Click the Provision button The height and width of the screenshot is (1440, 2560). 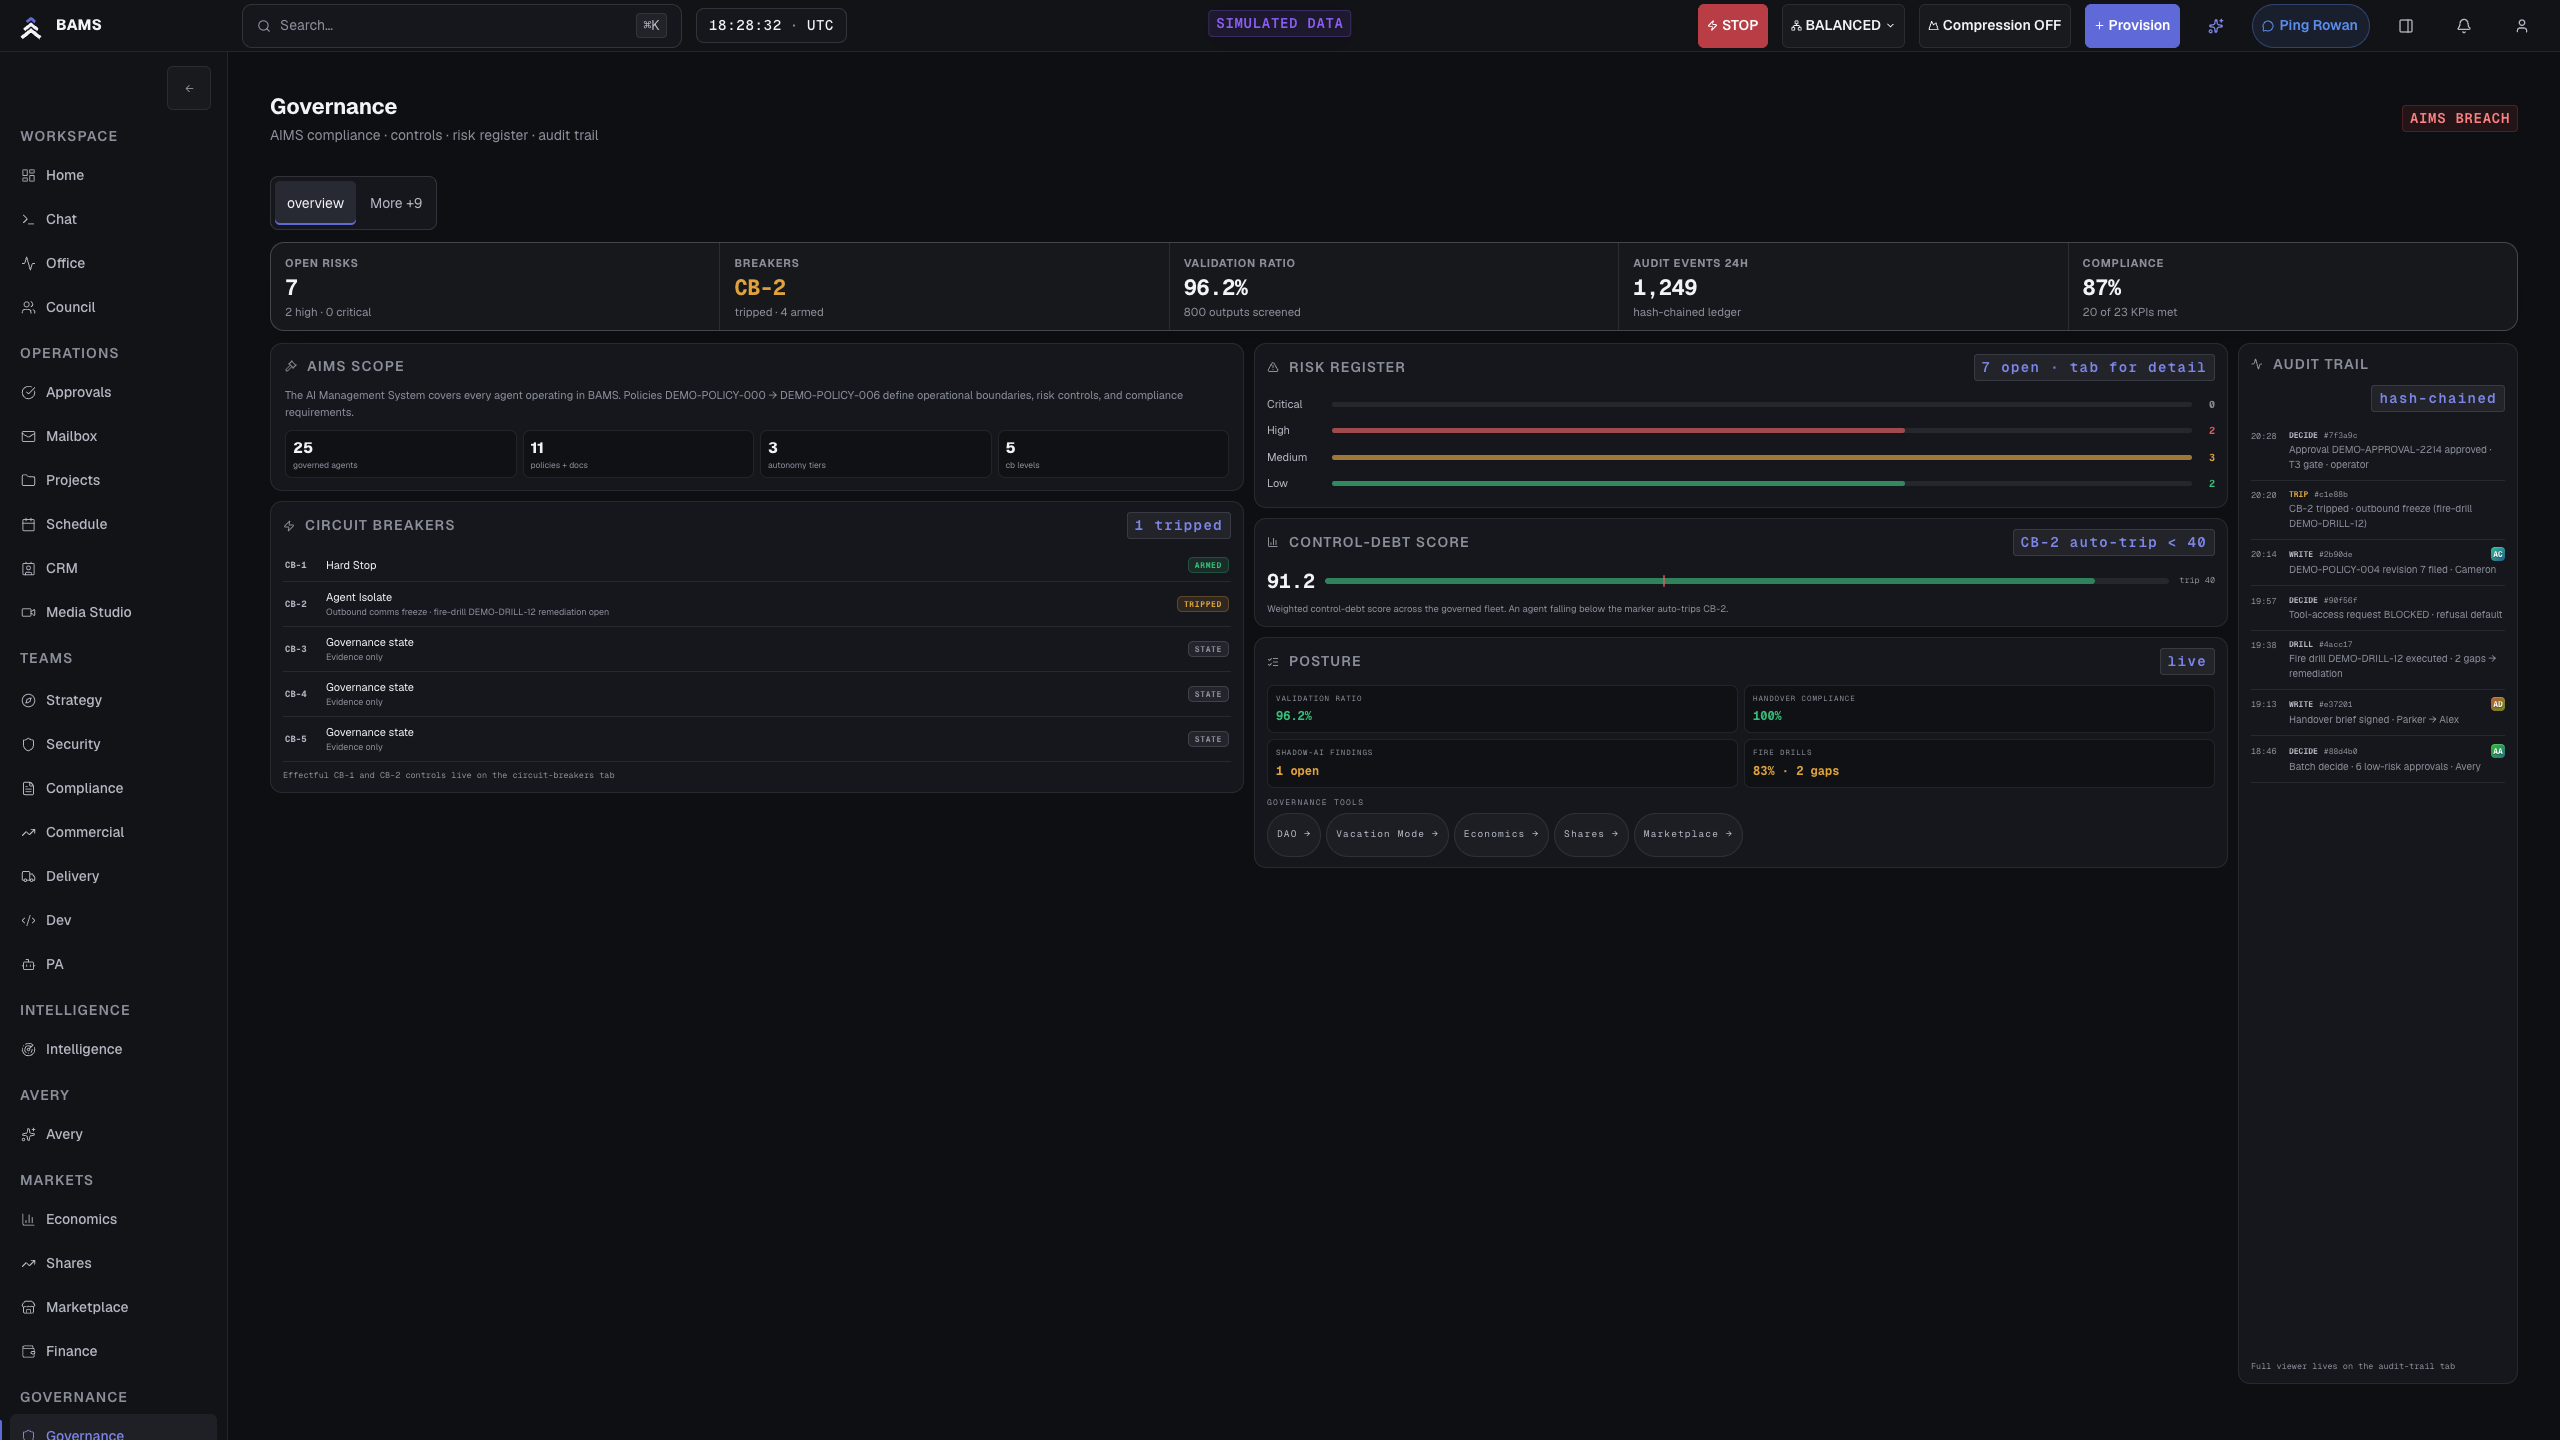[x=2132, y=26]
